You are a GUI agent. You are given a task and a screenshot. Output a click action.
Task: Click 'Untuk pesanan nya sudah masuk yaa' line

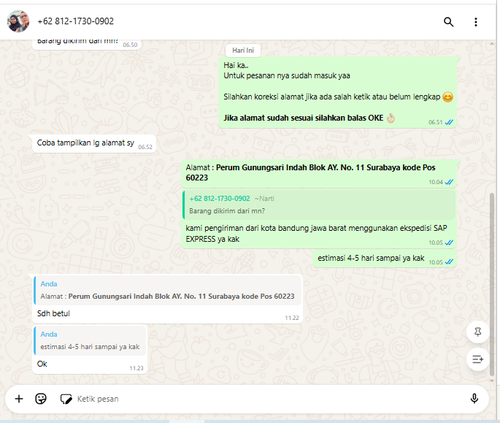click(x=287, y=76)
